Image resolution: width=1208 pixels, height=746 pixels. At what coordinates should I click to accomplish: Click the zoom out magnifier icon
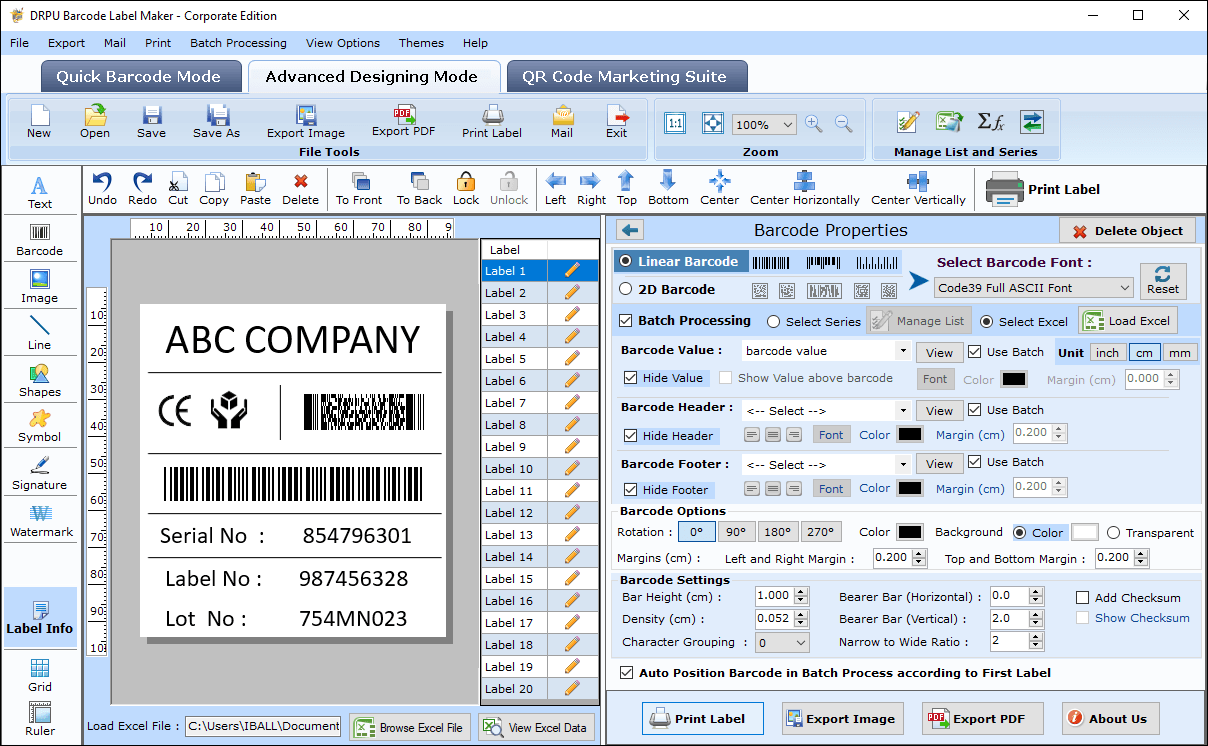point(844,124)
